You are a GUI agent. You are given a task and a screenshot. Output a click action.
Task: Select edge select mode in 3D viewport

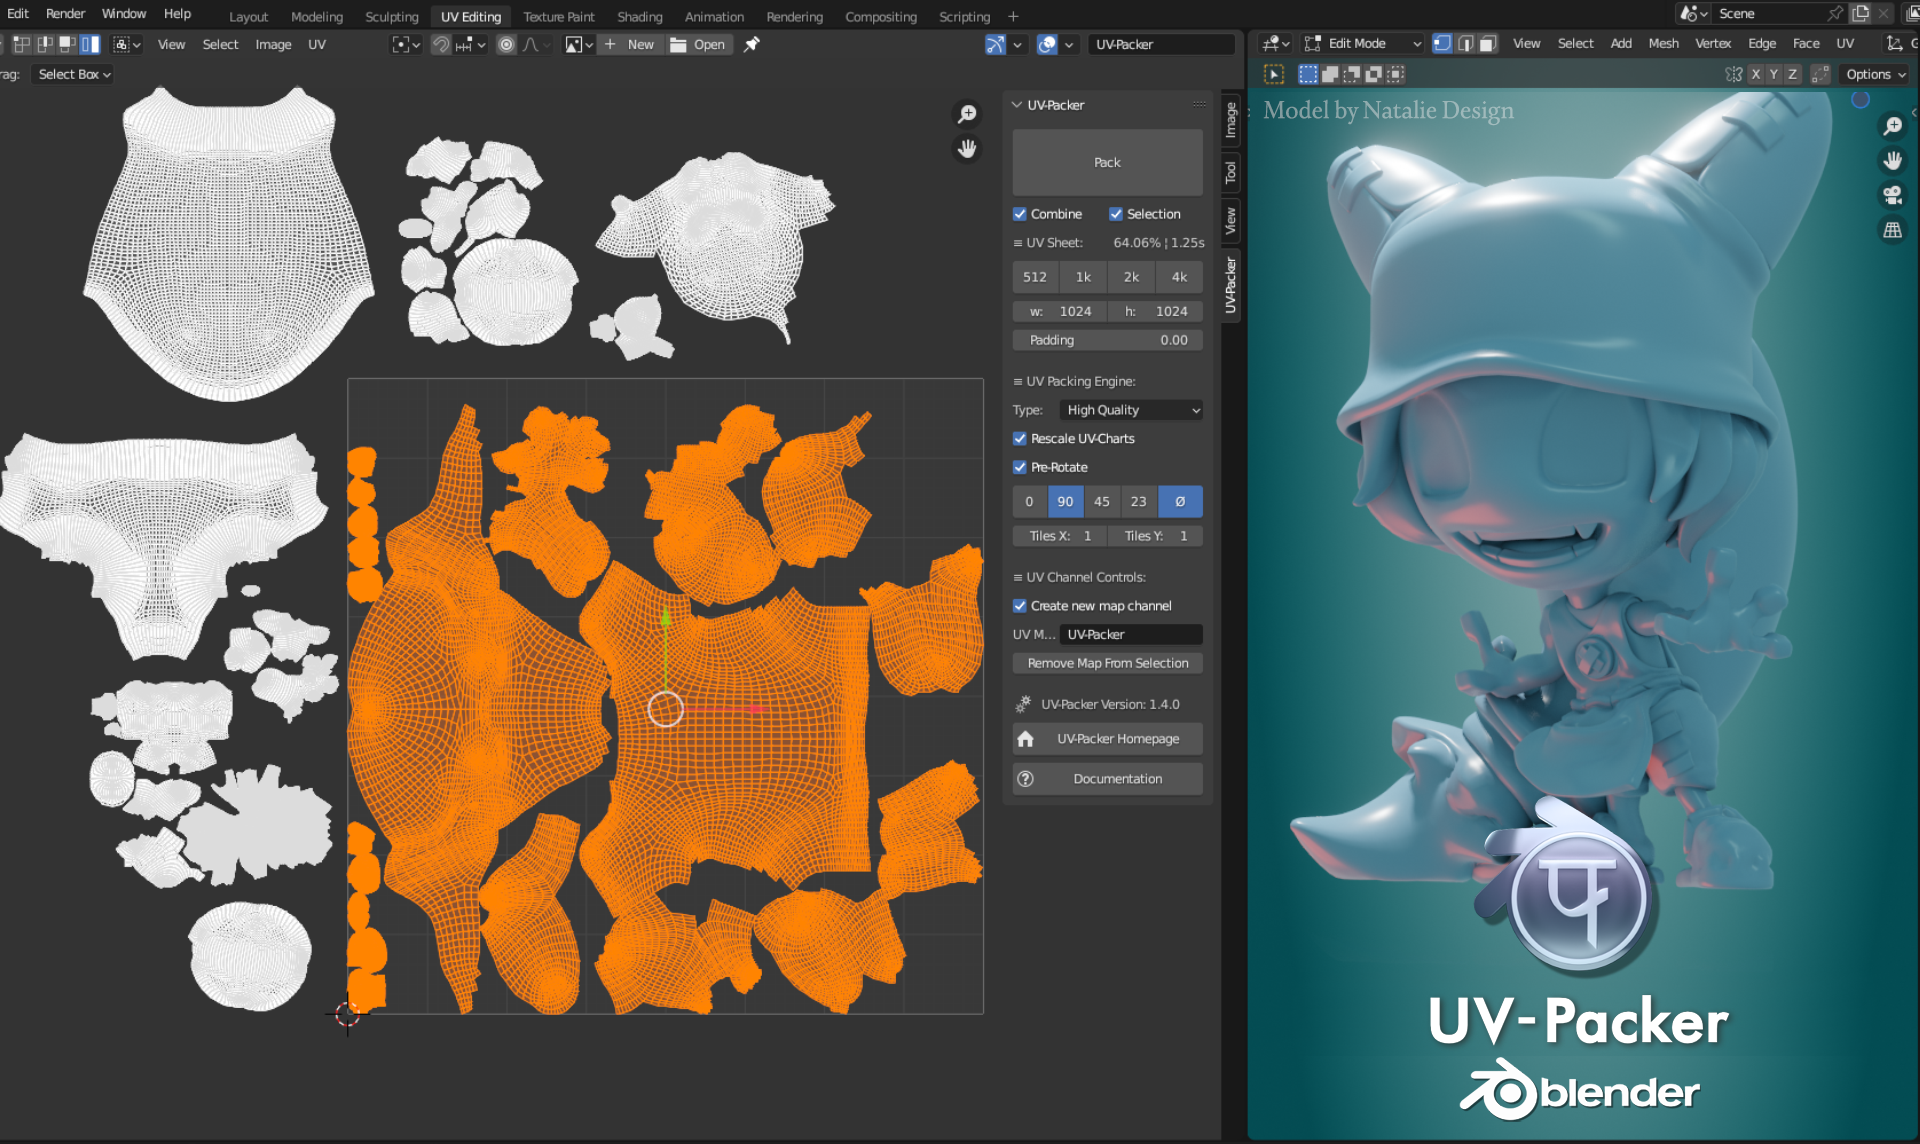(x=1465, y=43)
